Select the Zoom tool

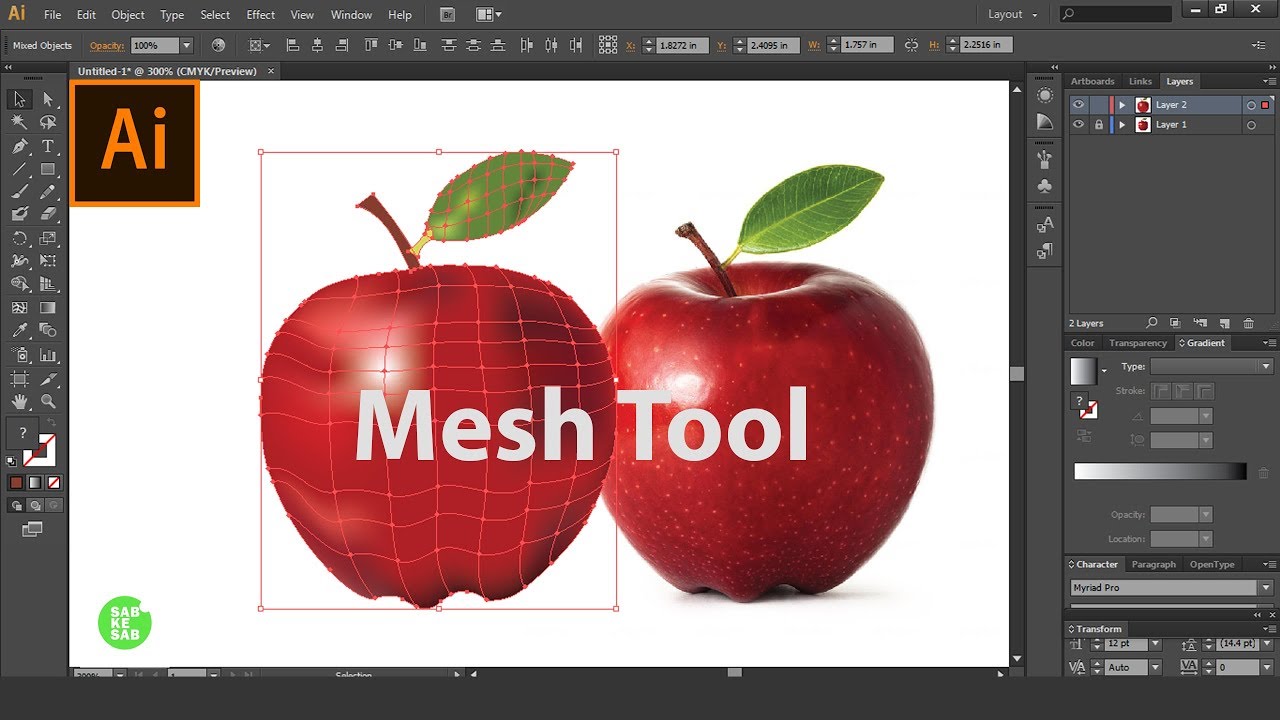point(48,401)
